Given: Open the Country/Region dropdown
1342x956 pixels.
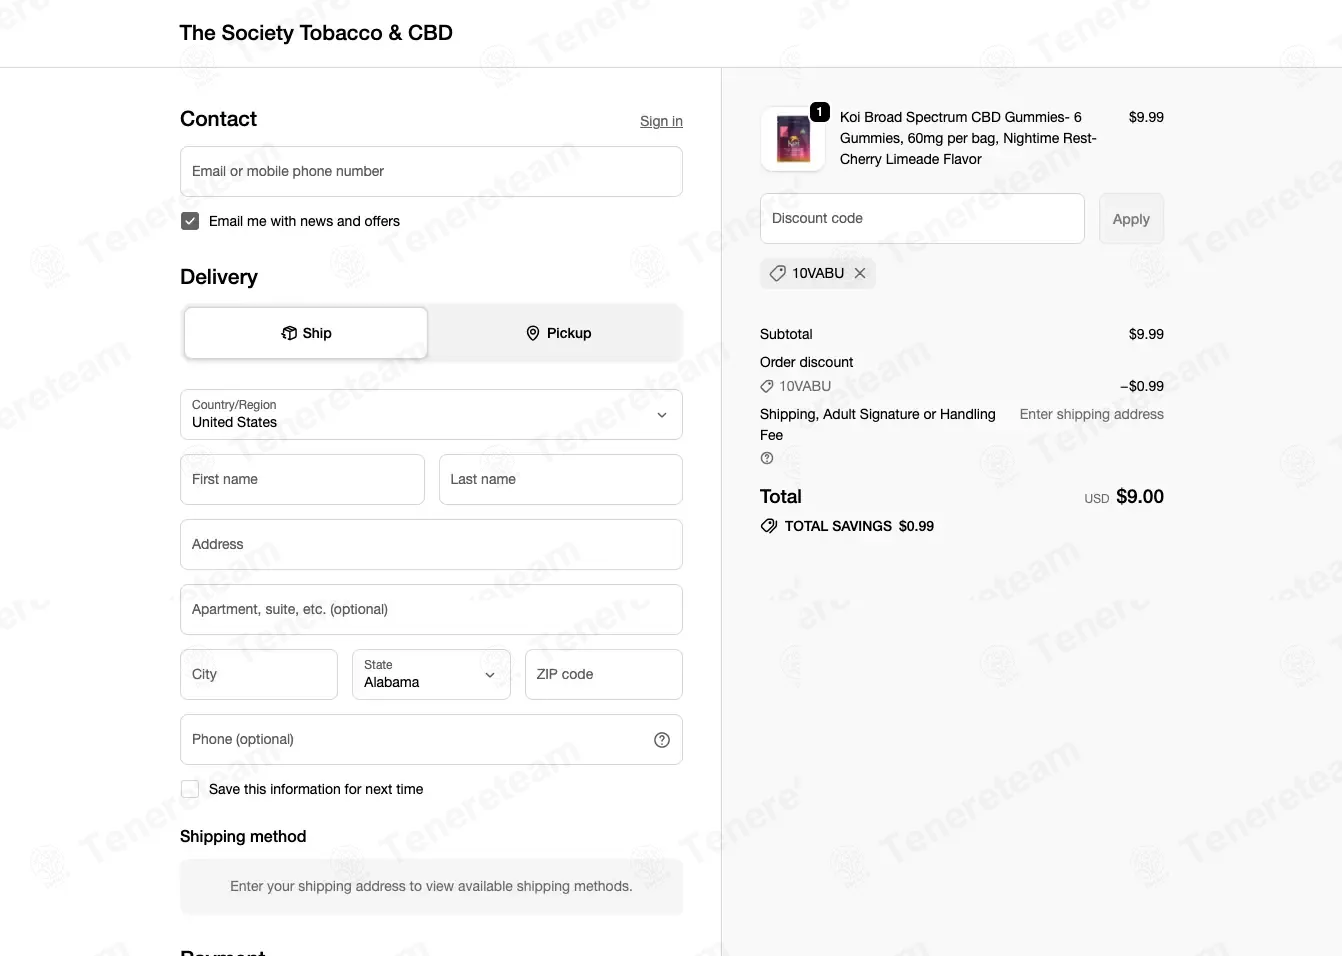Looking at the screenshot, I should click(x=431, y=414).
